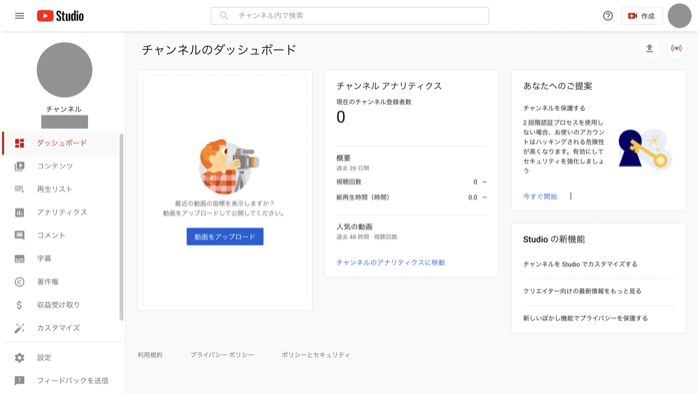Click the cameraman illustration in upload card
700x394 pixels.
pos(228,166)
